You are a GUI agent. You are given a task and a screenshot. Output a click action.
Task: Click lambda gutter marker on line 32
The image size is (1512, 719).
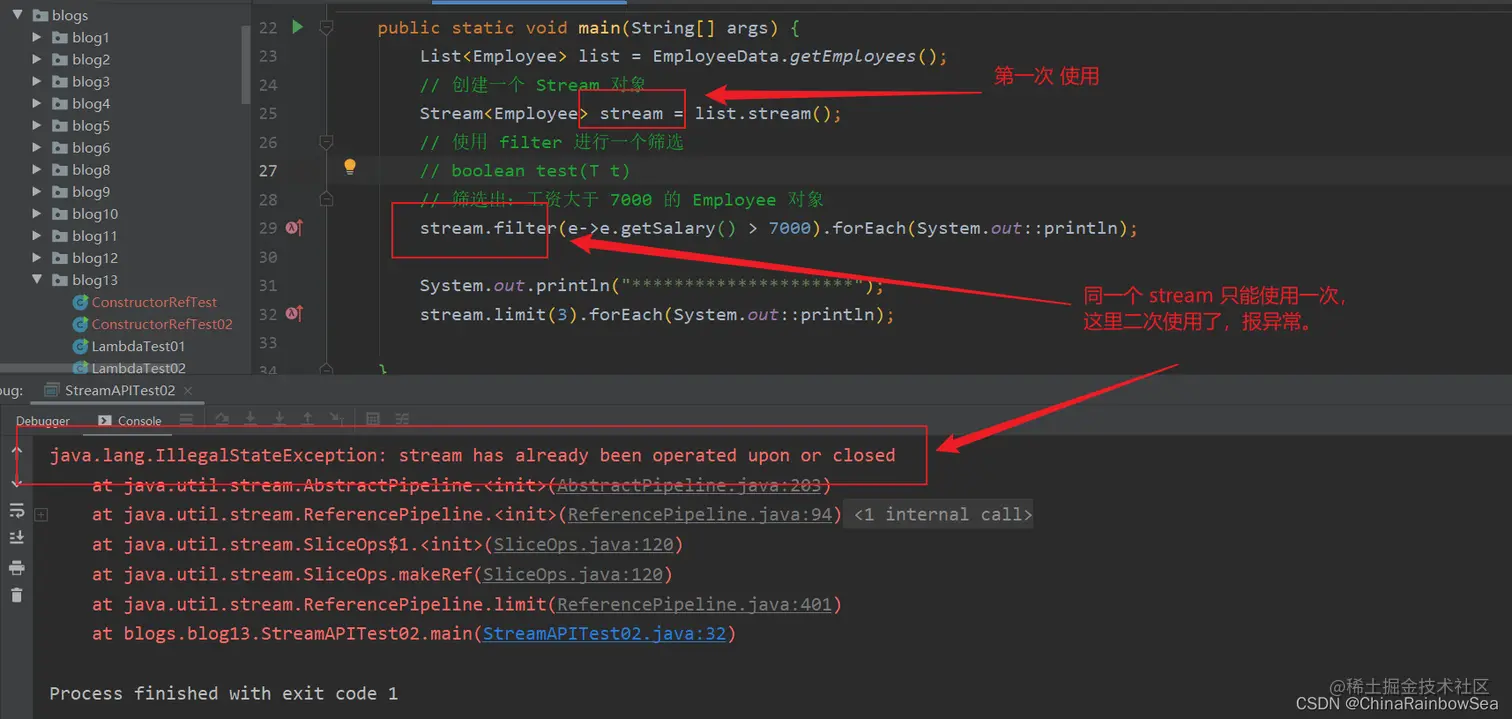(x=294, y=314)
